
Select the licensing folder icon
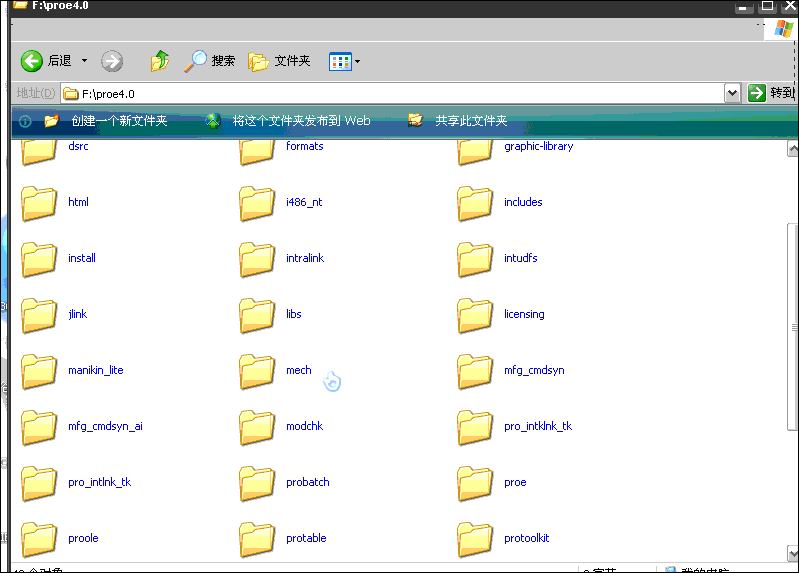(x=475, y=316)
